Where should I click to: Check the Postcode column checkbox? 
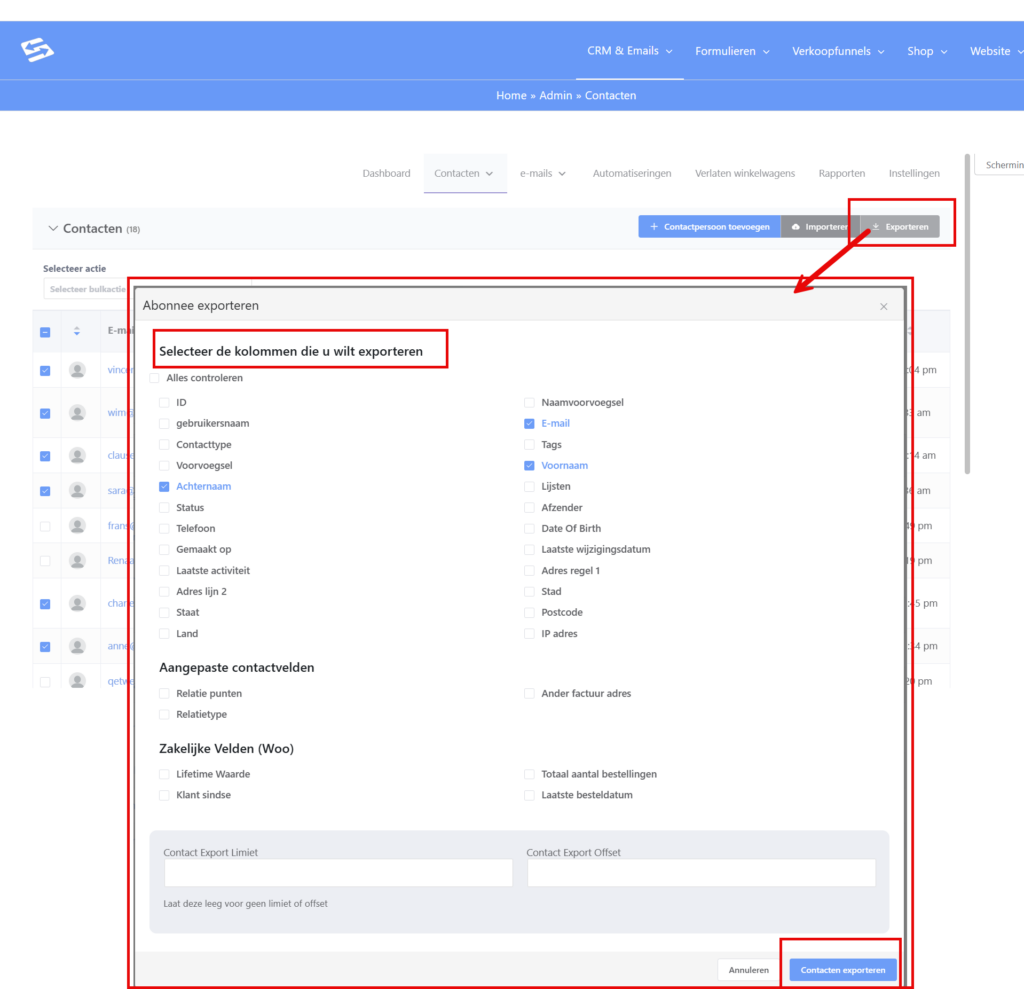[529, 613]
